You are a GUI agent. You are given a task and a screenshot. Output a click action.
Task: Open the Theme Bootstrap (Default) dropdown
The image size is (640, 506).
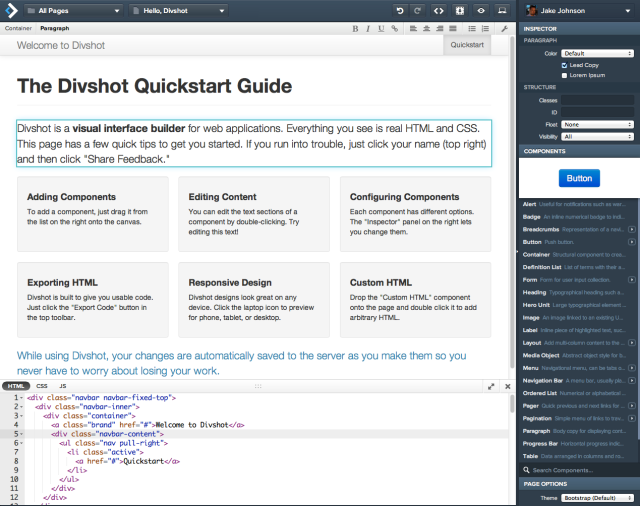point(598,498)
